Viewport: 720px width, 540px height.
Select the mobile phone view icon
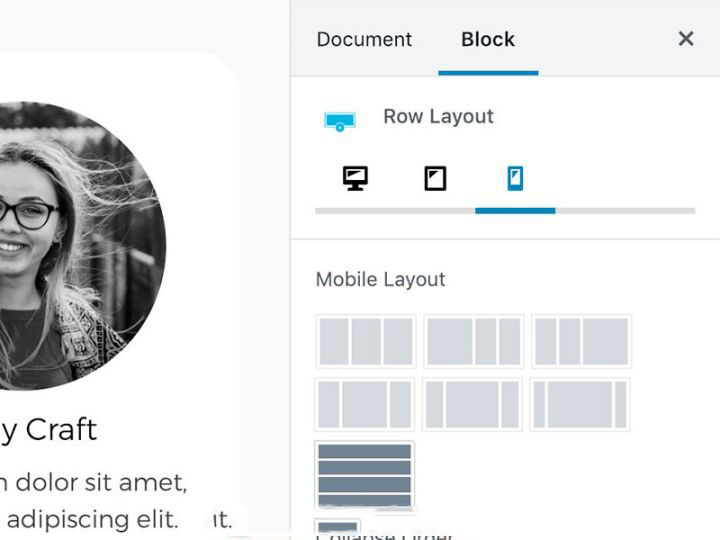pyautogui.click(x=515, y=178)
